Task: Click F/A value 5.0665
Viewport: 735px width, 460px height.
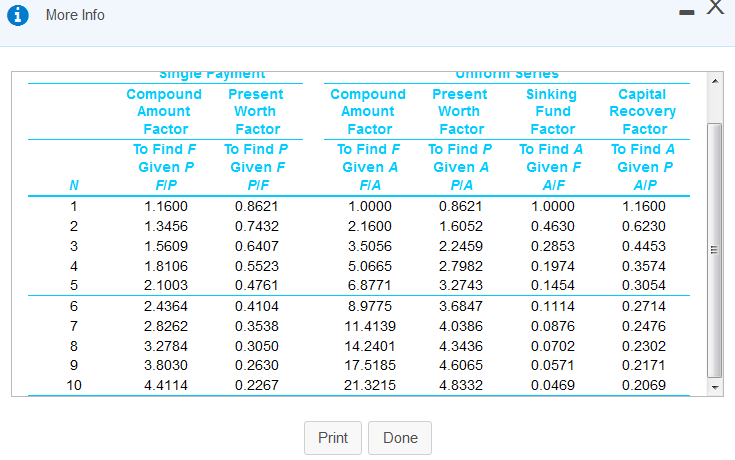Action: (x=370, y=266)
